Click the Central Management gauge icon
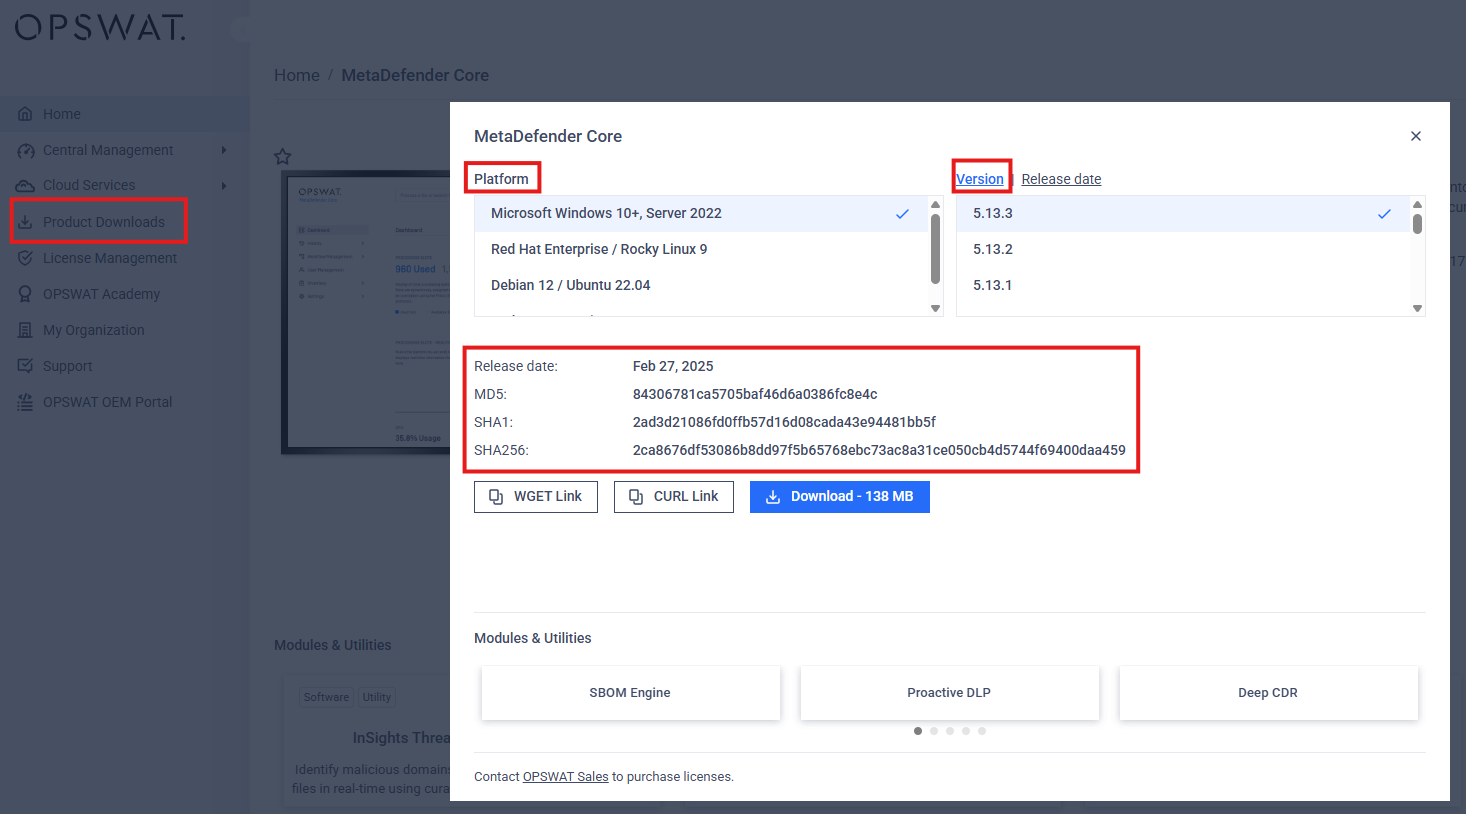This screenshot has width=1466, height=814. (x=26, y=150)
